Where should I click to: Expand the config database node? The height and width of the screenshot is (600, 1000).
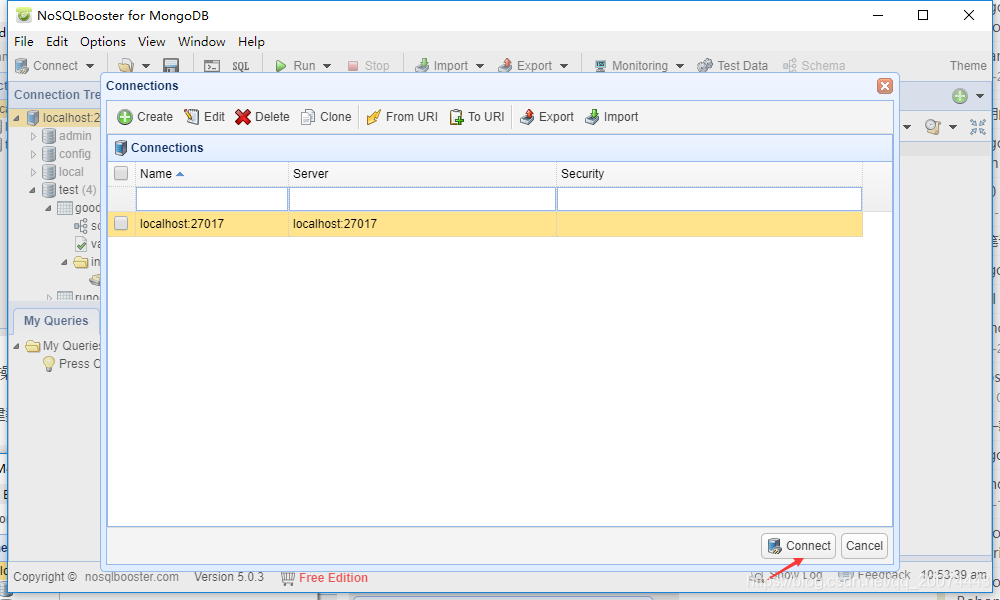click(x=34, y=154)
